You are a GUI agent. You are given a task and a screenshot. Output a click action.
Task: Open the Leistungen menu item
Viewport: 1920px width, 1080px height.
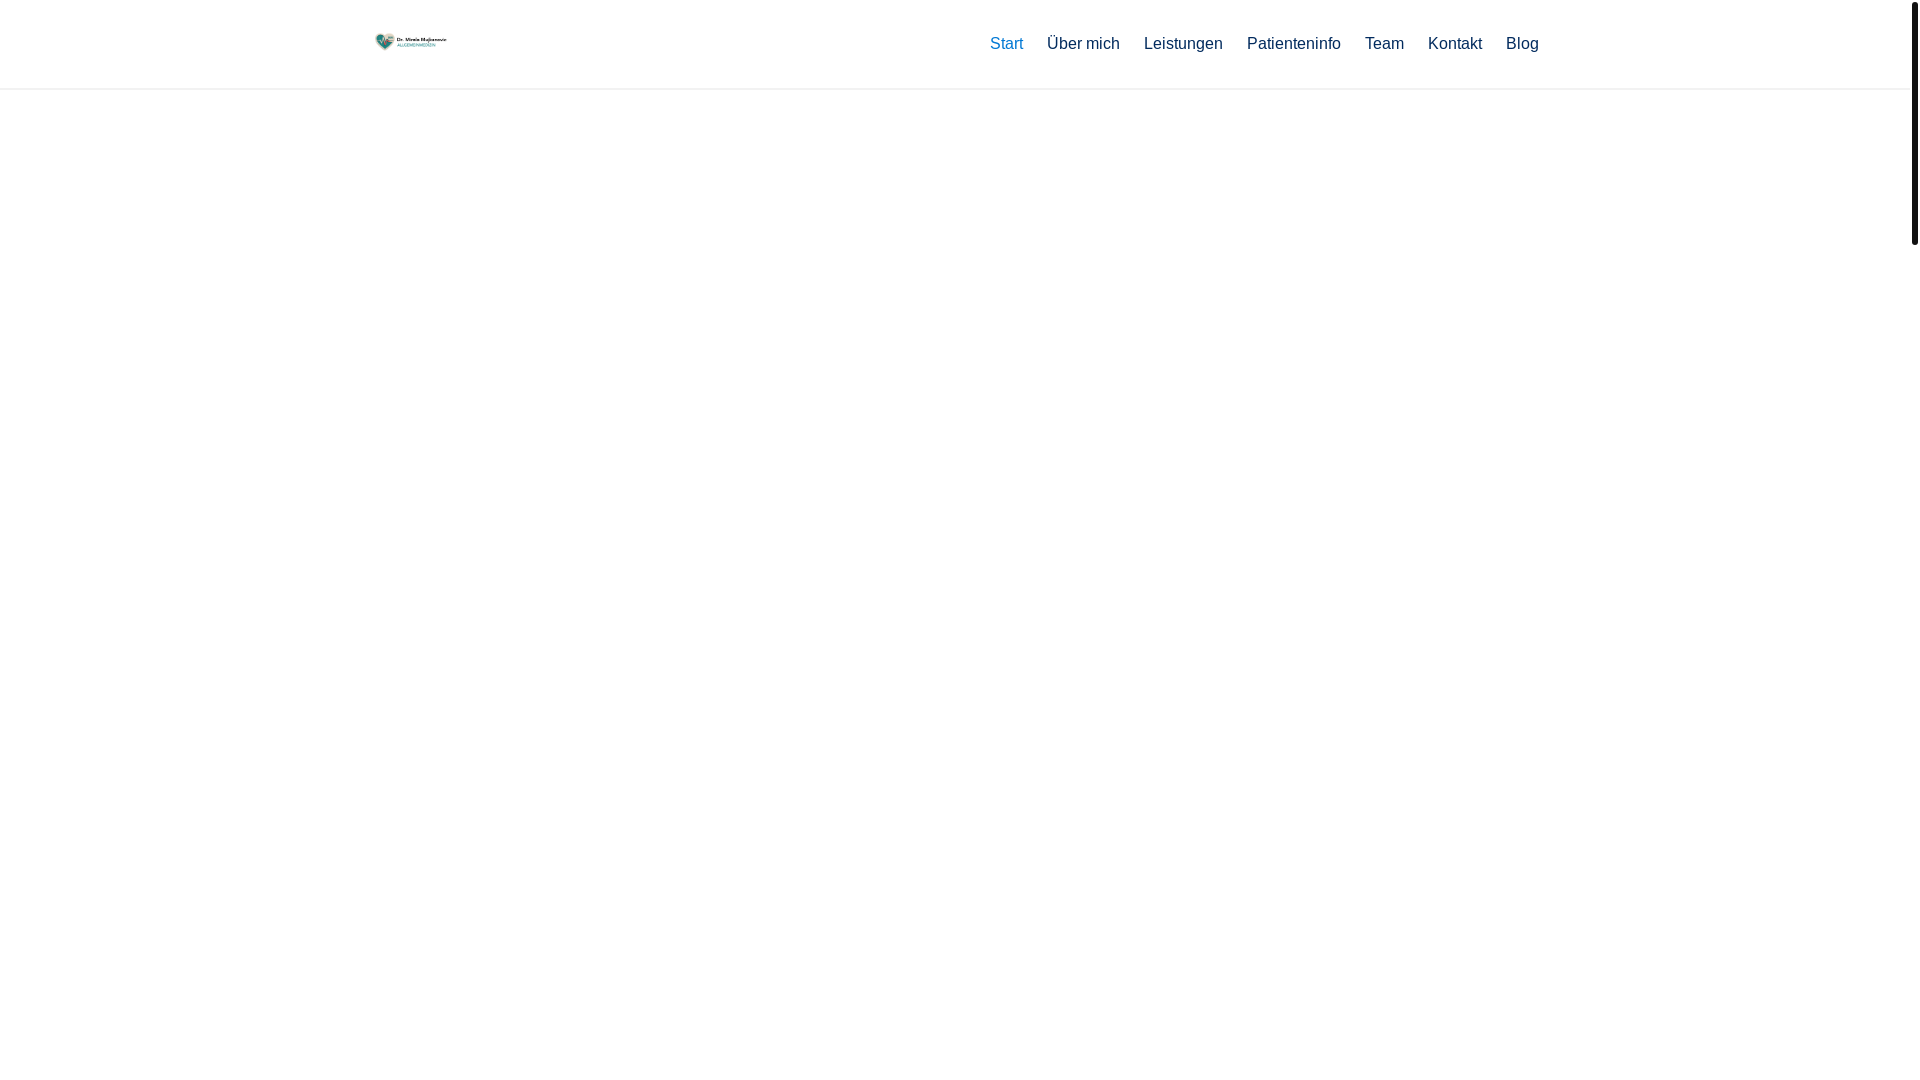click(x=1183, y=44)
